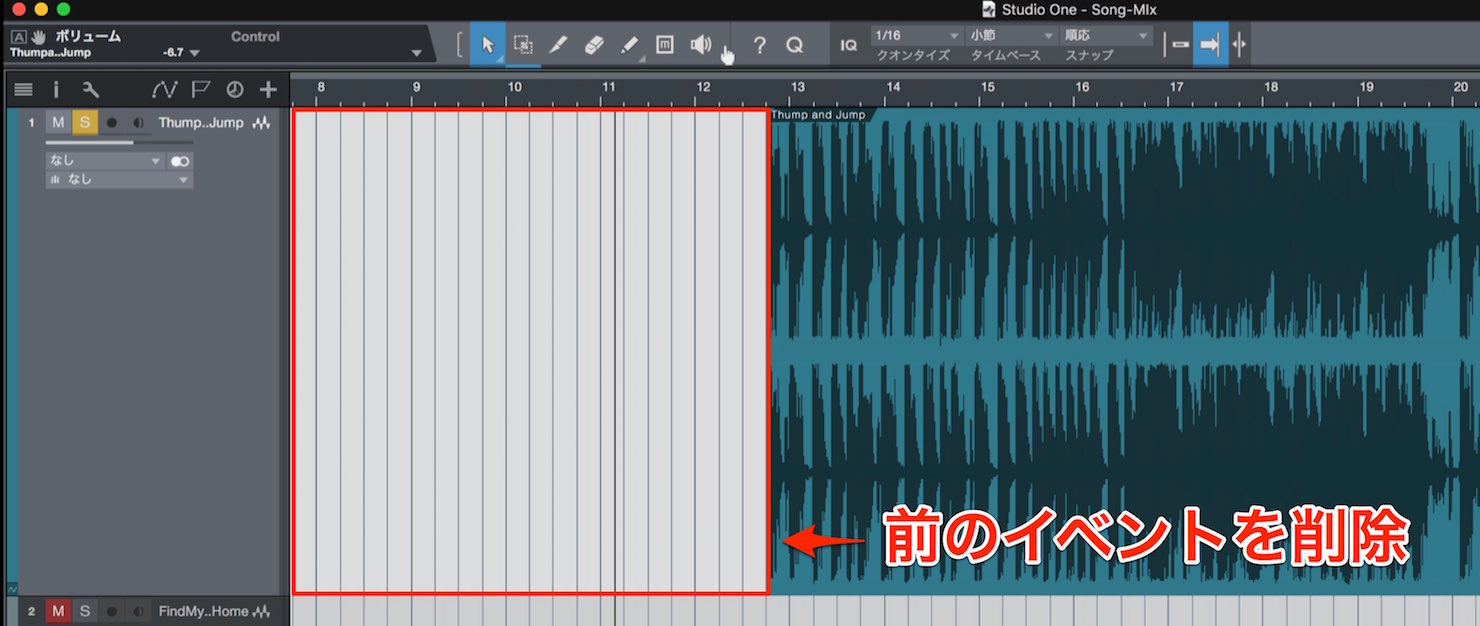Click bar 13 on the timeline ruler
Screen dimensions: 1480x626
[797, 88]
